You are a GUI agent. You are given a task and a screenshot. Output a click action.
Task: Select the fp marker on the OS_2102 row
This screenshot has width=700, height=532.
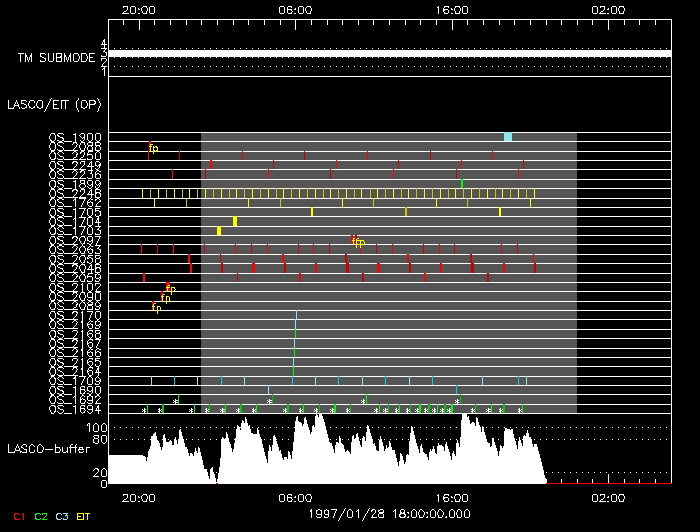click(171, 289)
